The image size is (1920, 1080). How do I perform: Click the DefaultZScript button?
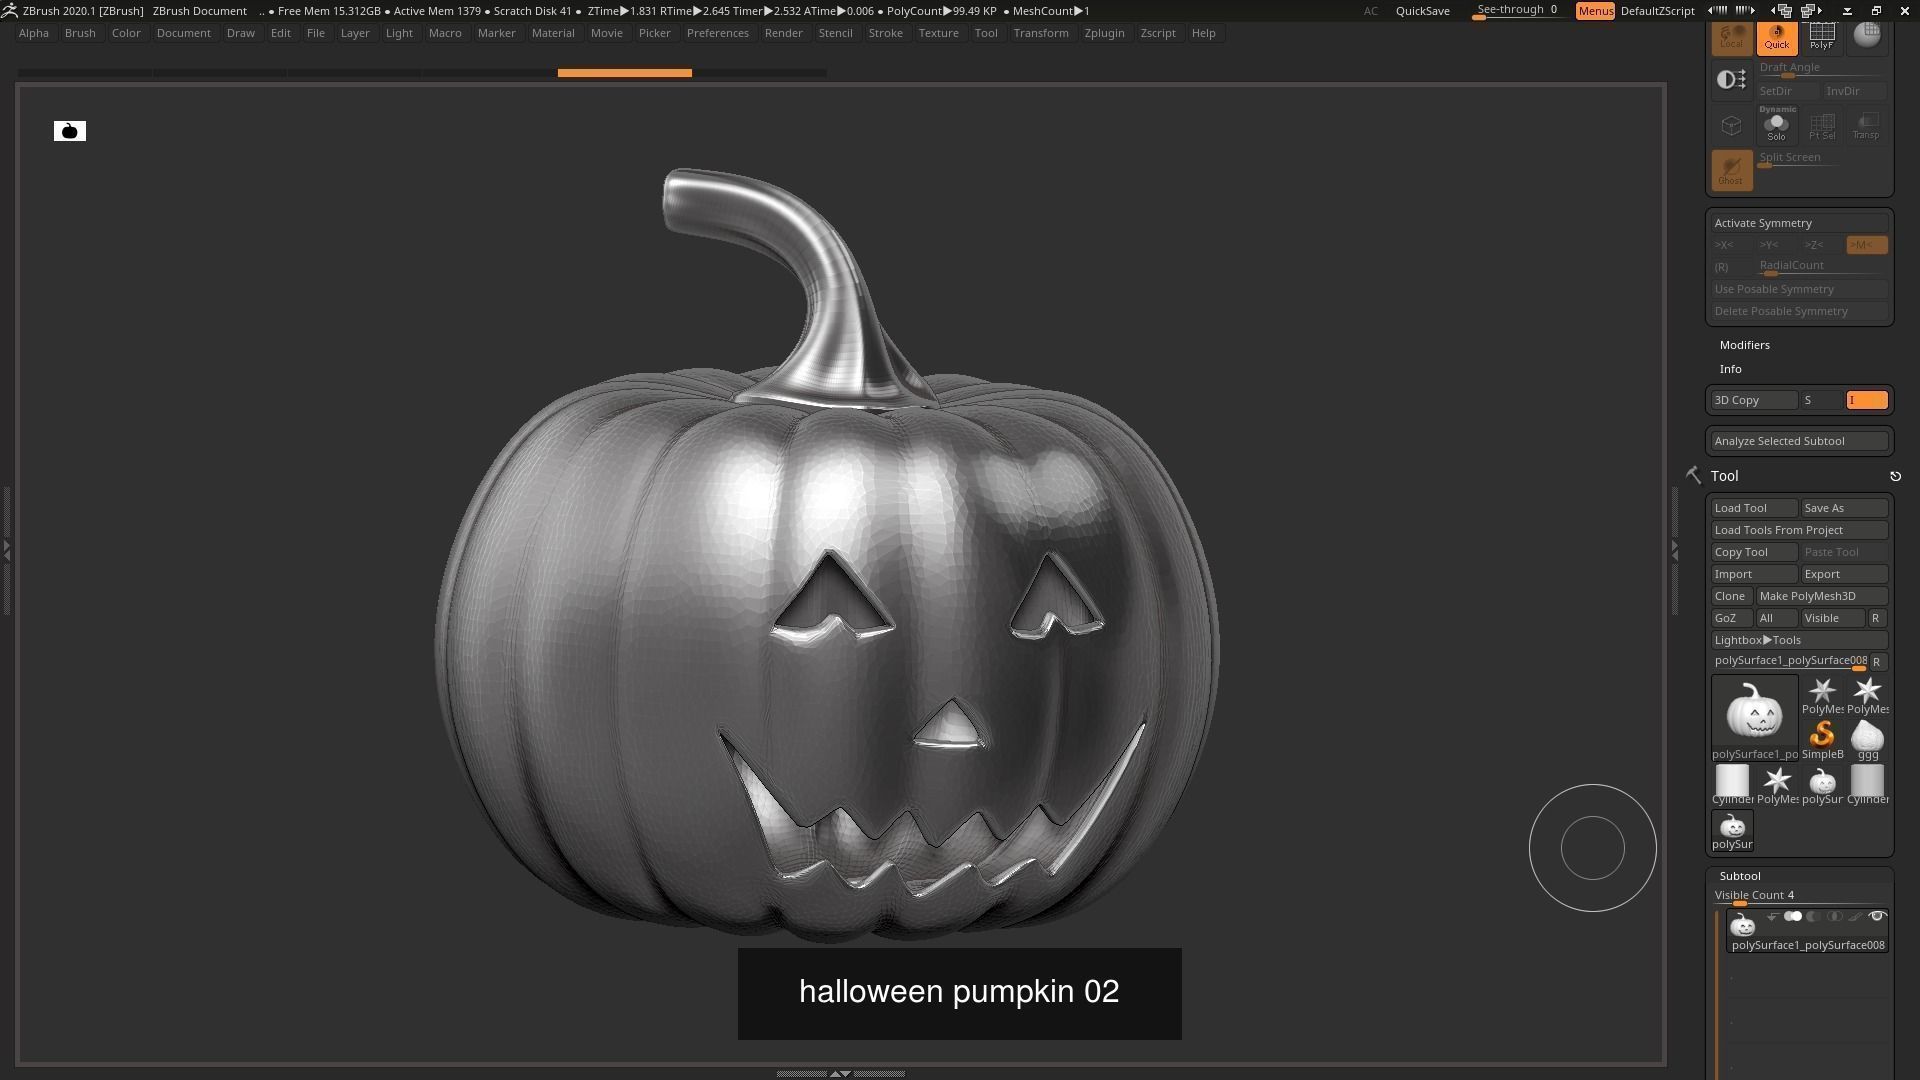pos(1657,11)
